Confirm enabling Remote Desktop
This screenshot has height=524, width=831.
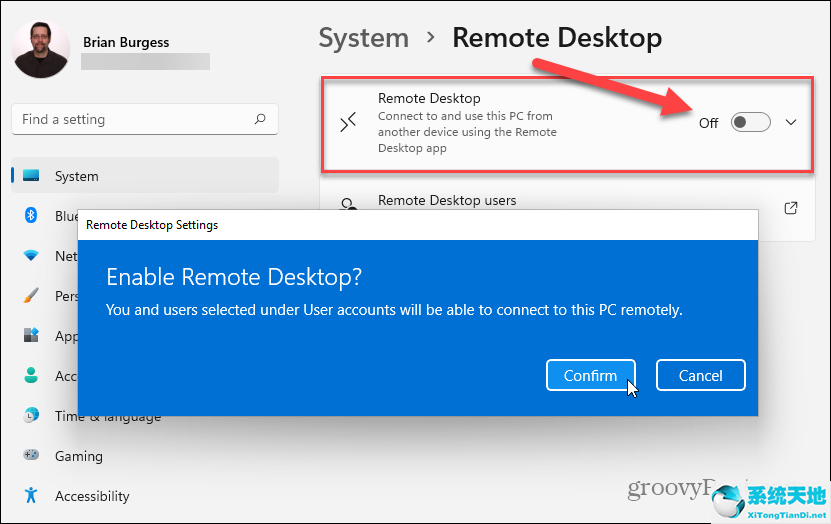point(590,375)
